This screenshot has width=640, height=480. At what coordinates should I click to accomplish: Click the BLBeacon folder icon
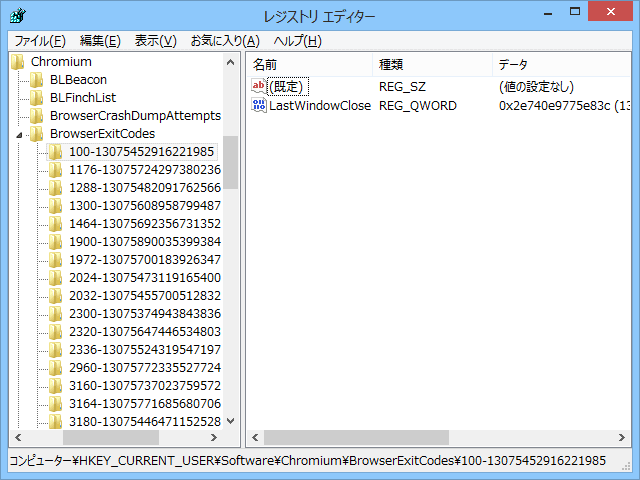pos(37,80)
